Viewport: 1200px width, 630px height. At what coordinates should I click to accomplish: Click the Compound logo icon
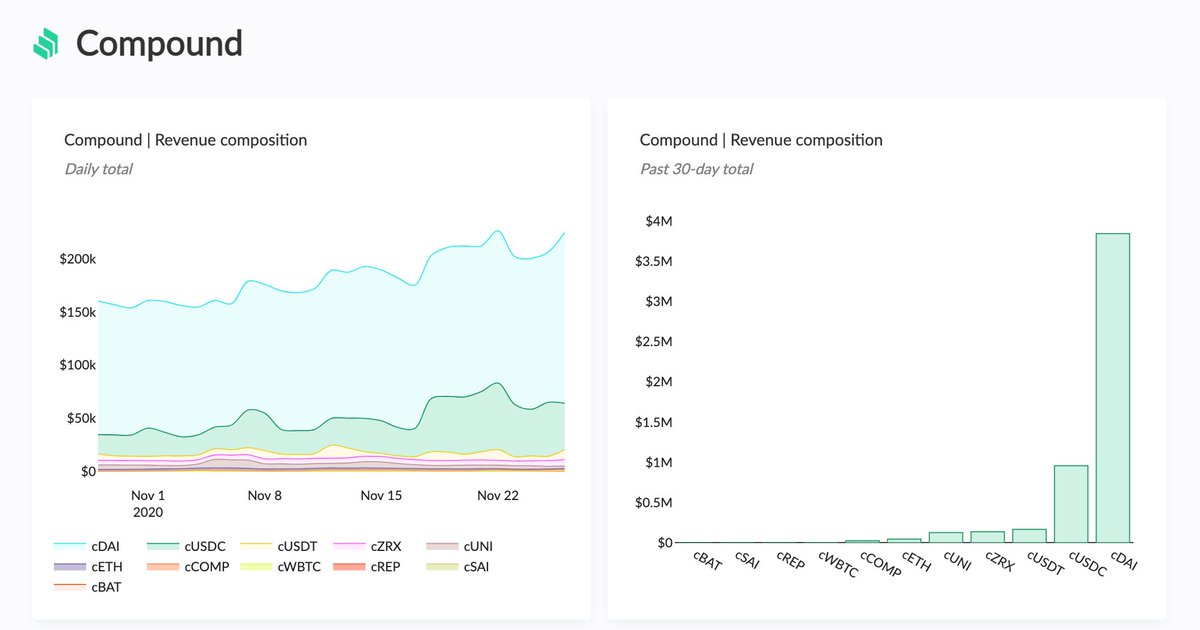coord(46,44)
